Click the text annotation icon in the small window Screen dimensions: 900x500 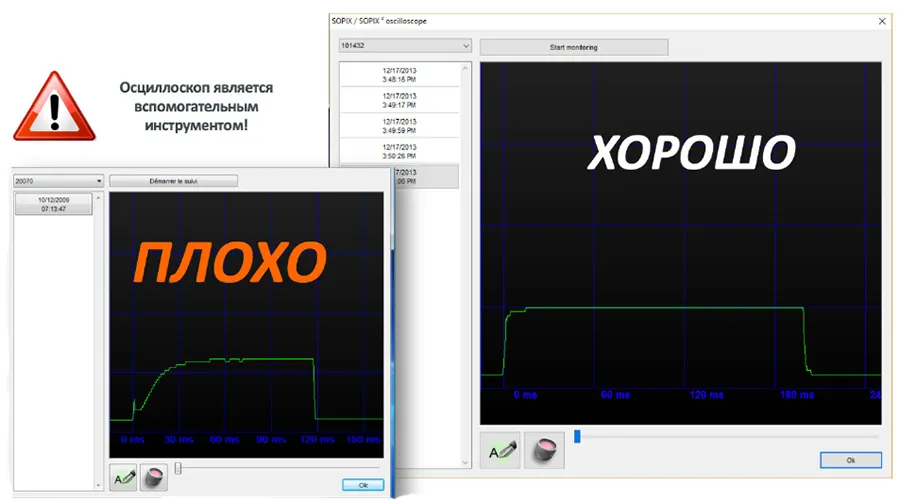[122, 479]
